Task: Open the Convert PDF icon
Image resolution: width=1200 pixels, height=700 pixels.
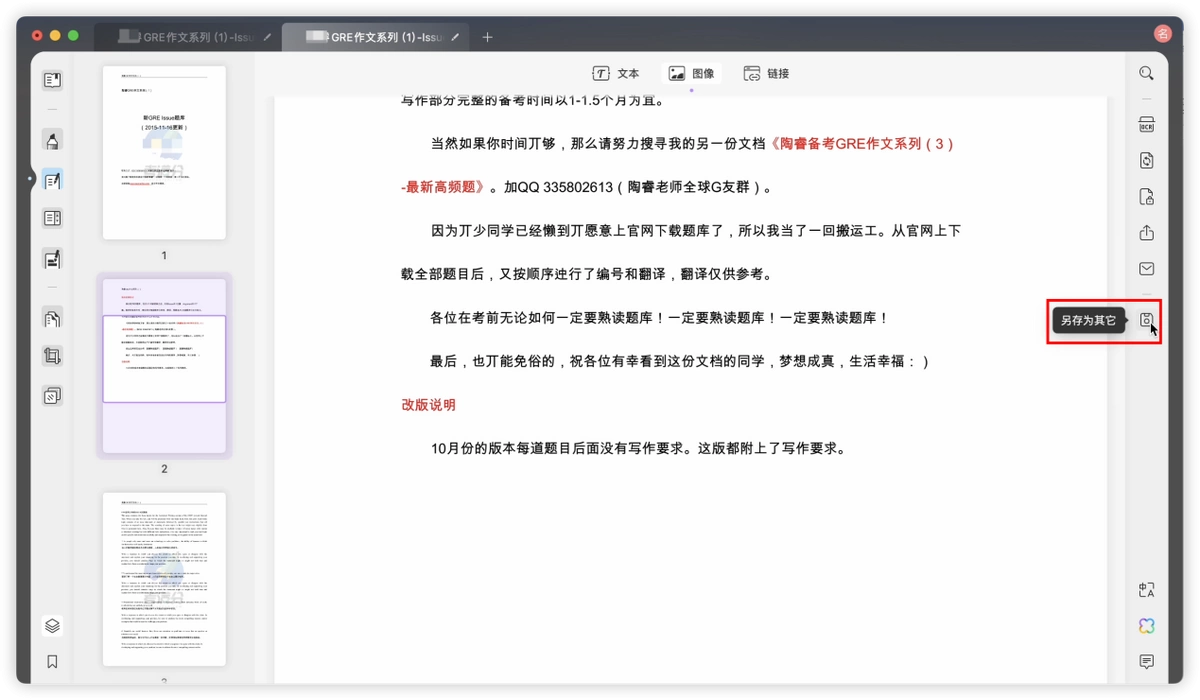Action: click(1146, 161)
